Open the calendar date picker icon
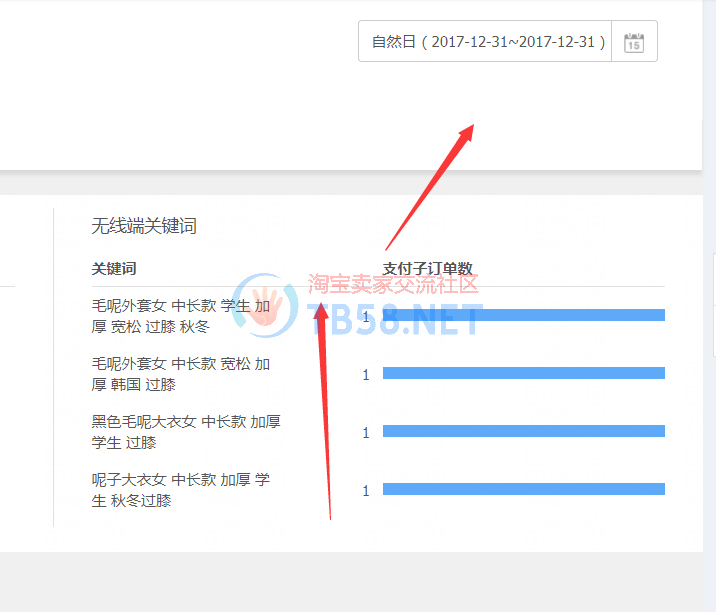 point(634,42)
